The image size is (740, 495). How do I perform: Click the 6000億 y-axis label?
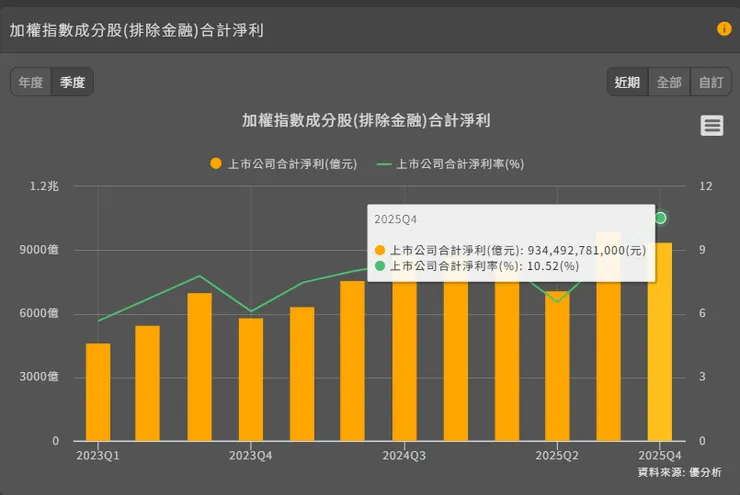pos(39,313)
